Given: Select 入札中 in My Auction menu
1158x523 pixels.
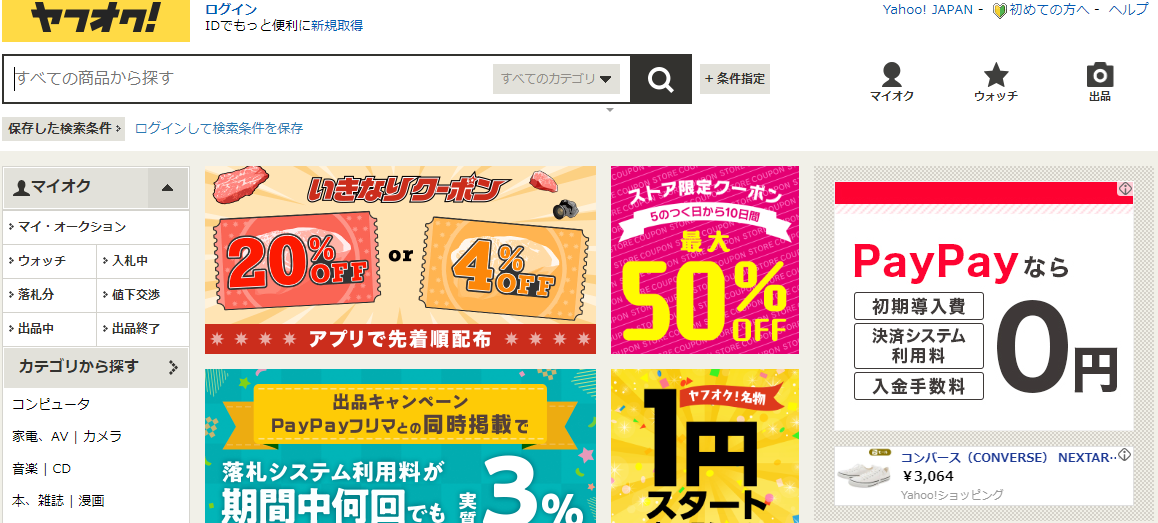Looking at the screenshot, I should 129,261.
